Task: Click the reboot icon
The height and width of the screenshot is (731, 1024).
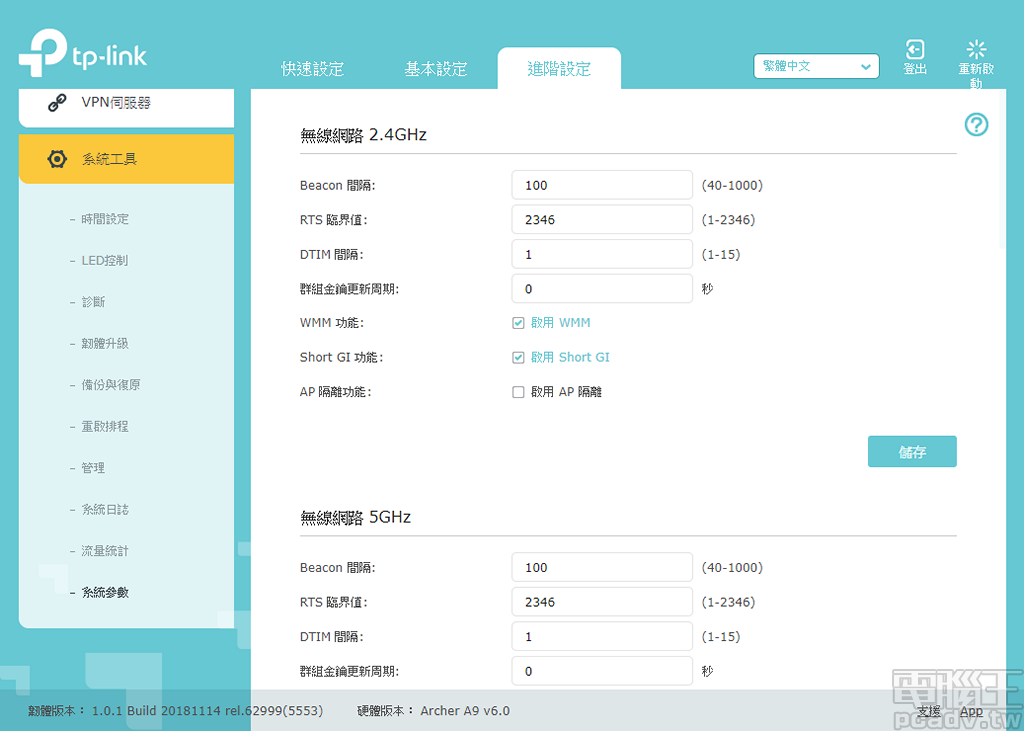Action: pos(976,50)
